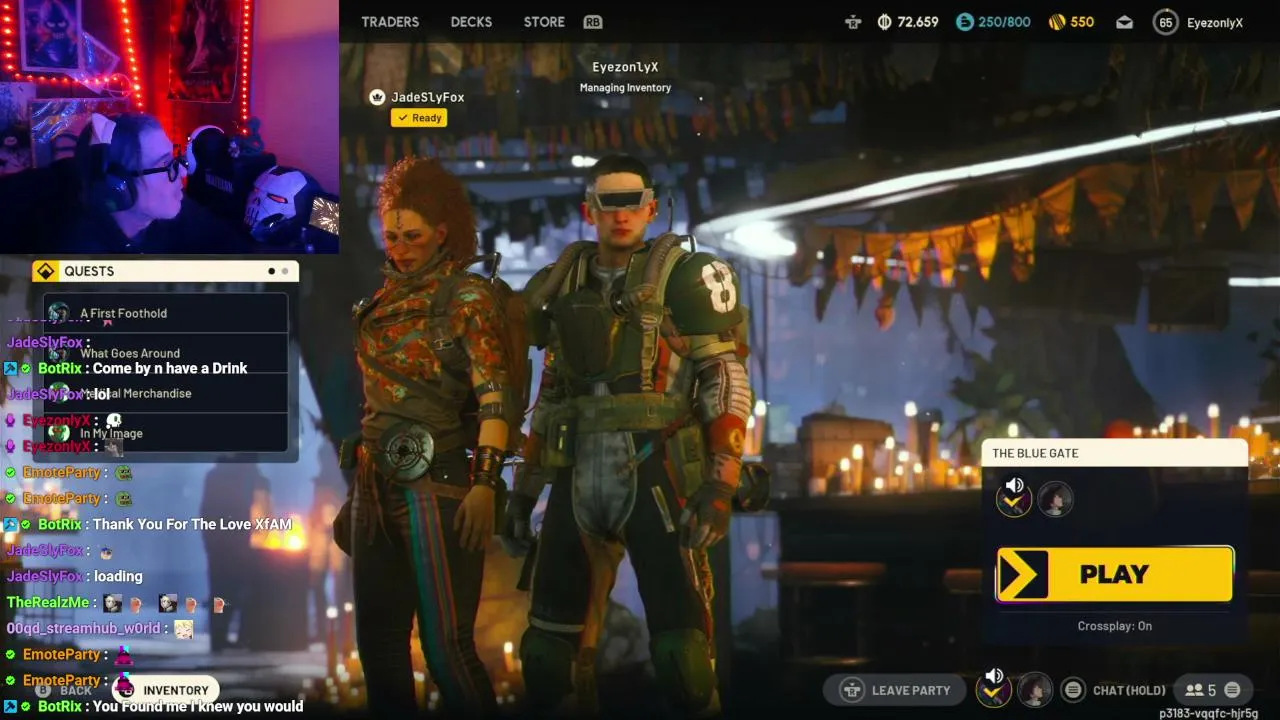Click The Blue Gate map title
The width and height of the screenshot is (1280, 720).
1035,453
